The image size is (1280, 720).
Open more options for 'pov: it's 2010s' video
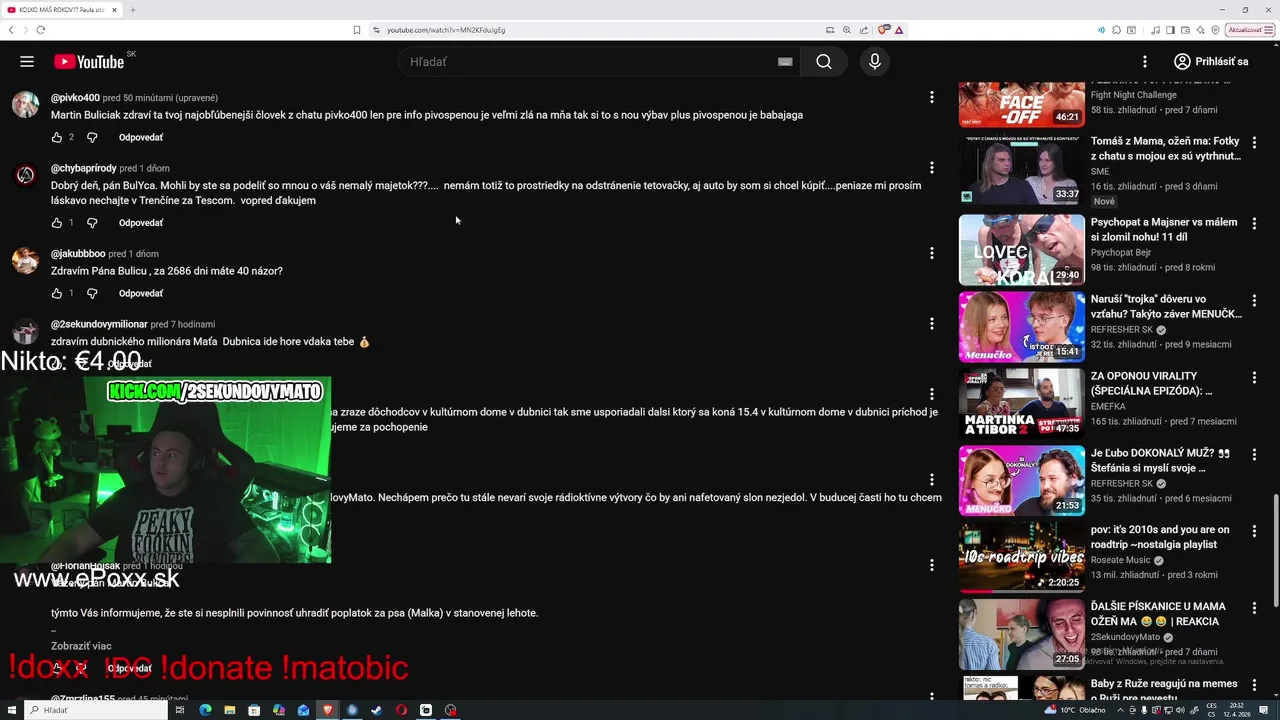coord(1254,531)
